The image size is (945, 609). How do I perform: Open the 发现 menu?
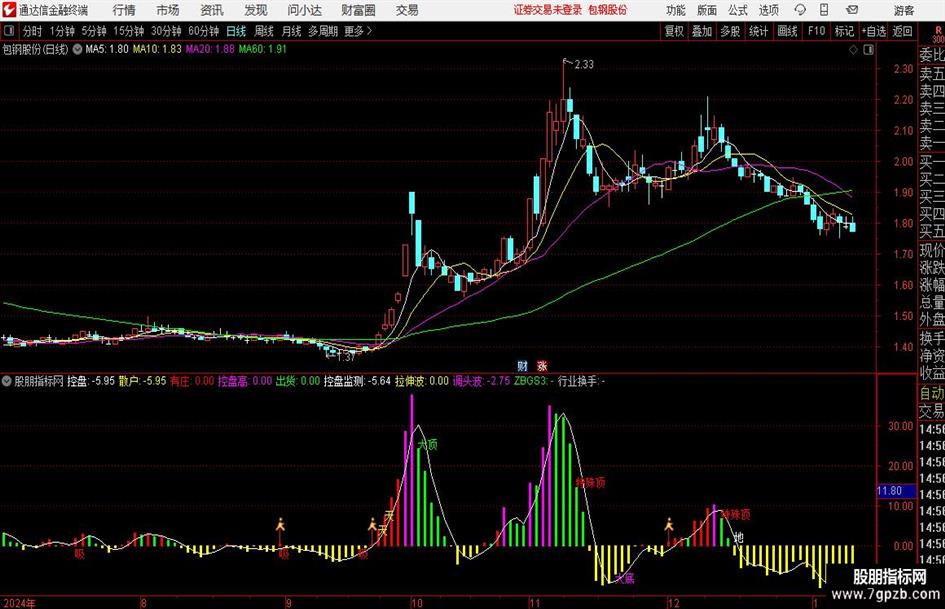tap(256, 10)
